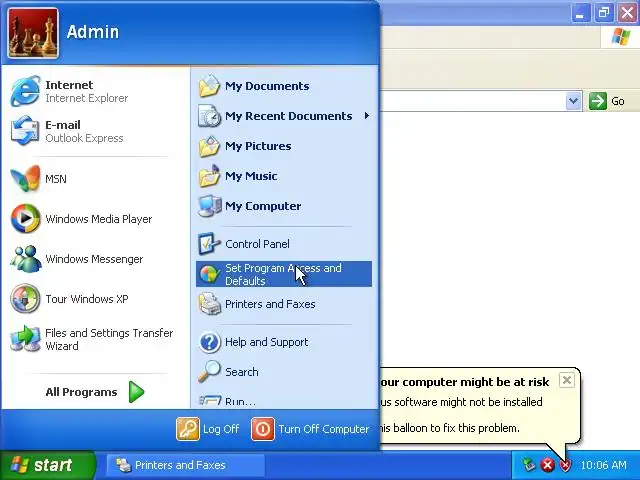Restore down the Printers and Faxes window
The height and width of the screenshot is (480, 640).
tap(603, 13)
